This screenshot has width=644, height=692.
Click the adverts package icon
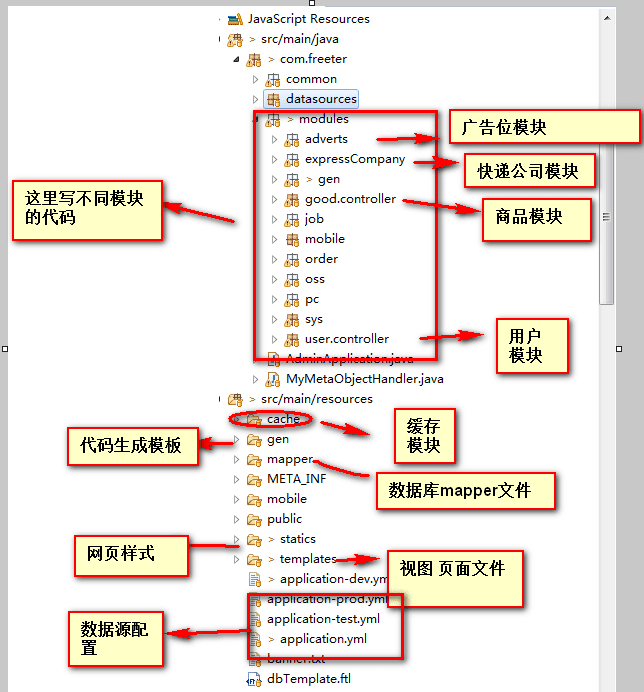click(292, 140)
